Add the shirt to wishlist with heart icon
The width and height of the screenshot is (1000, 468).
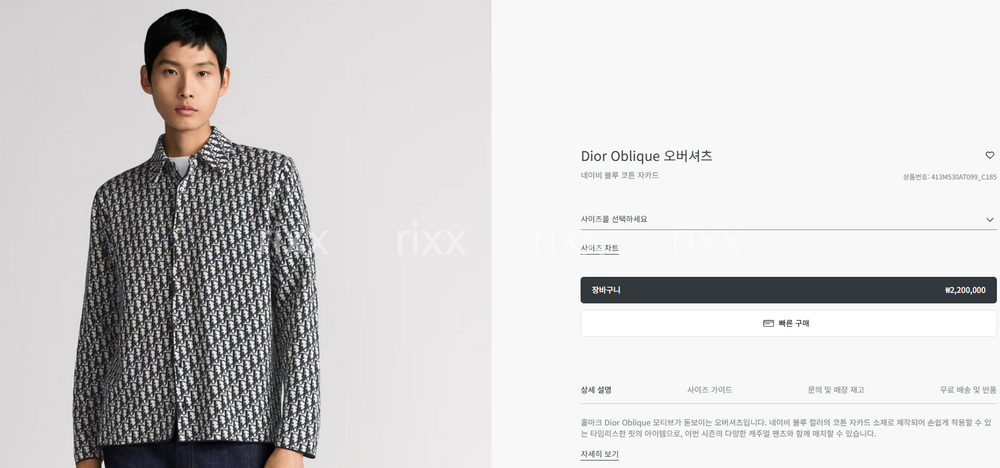(989, 155)
